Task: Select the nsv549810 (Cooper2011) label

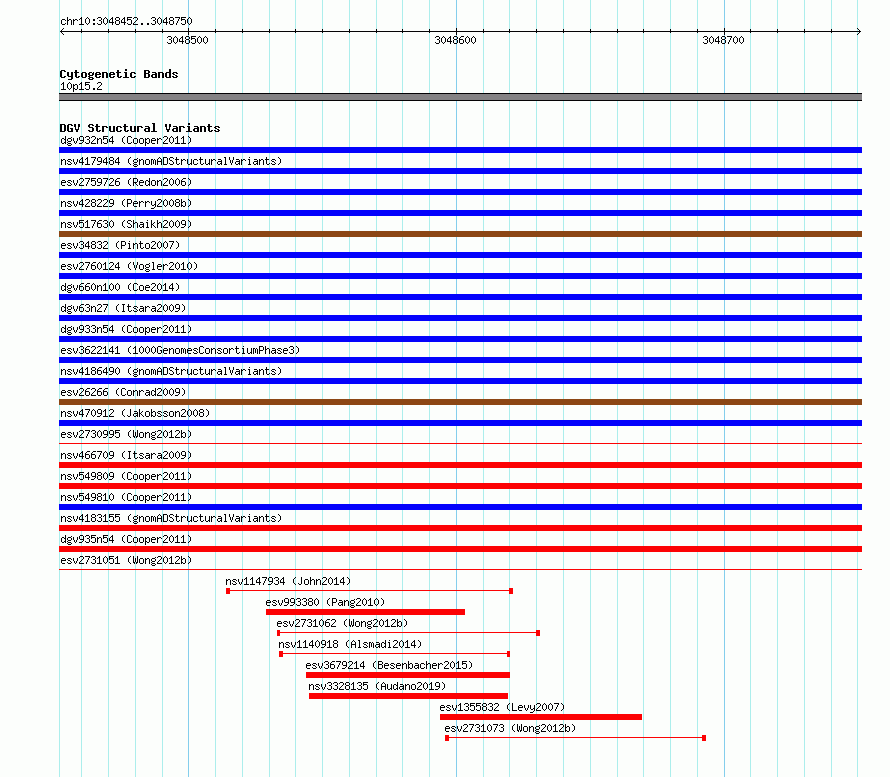Action: pos(126,497)
